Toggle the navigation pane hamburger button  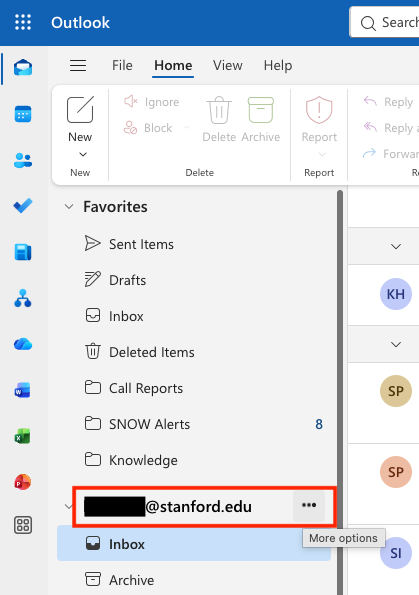pos(78,65)
